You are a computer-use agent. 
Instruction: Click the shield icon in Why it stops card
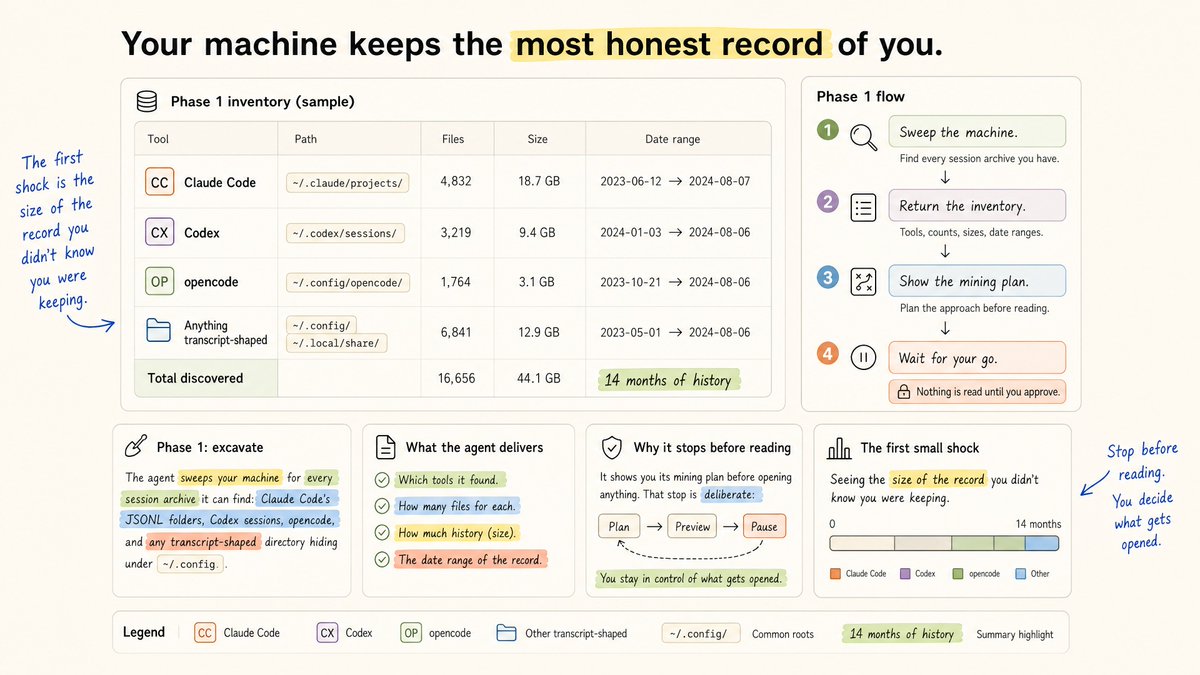click(x=611, y=447)
